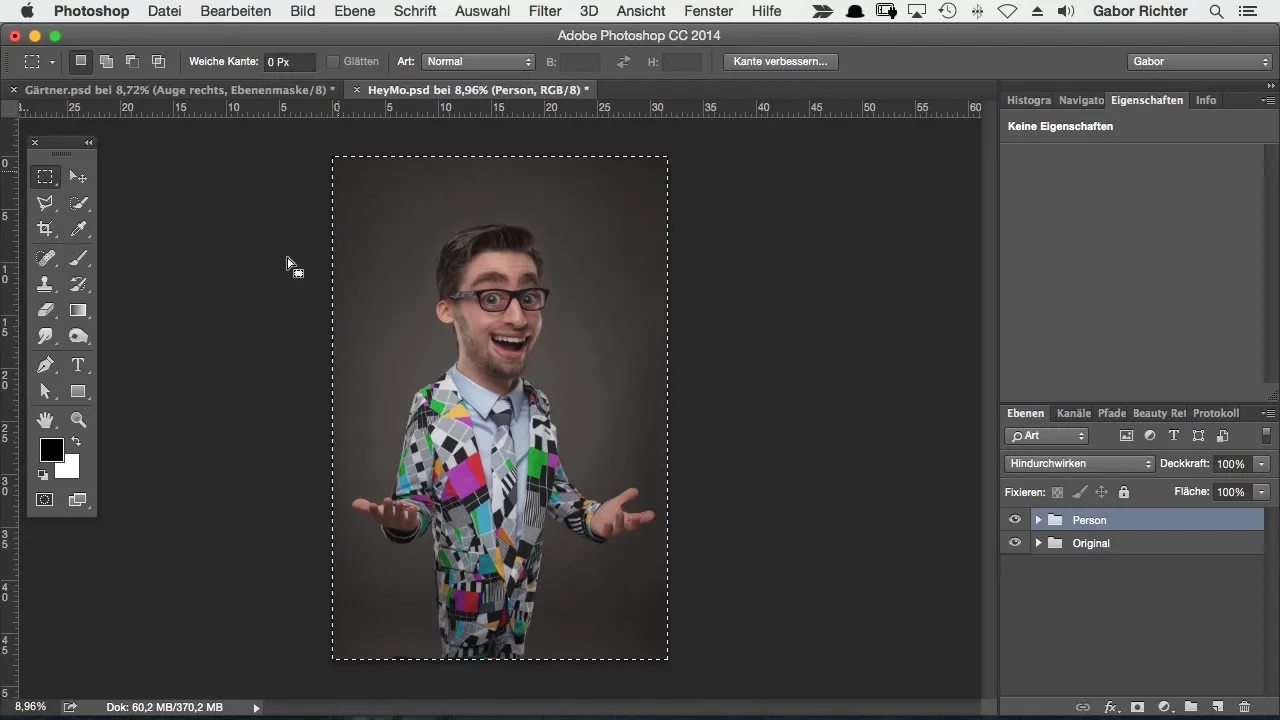The image size is (1280, 720).
Task: Choose the Smudge tool
Action: click(45, 336)
